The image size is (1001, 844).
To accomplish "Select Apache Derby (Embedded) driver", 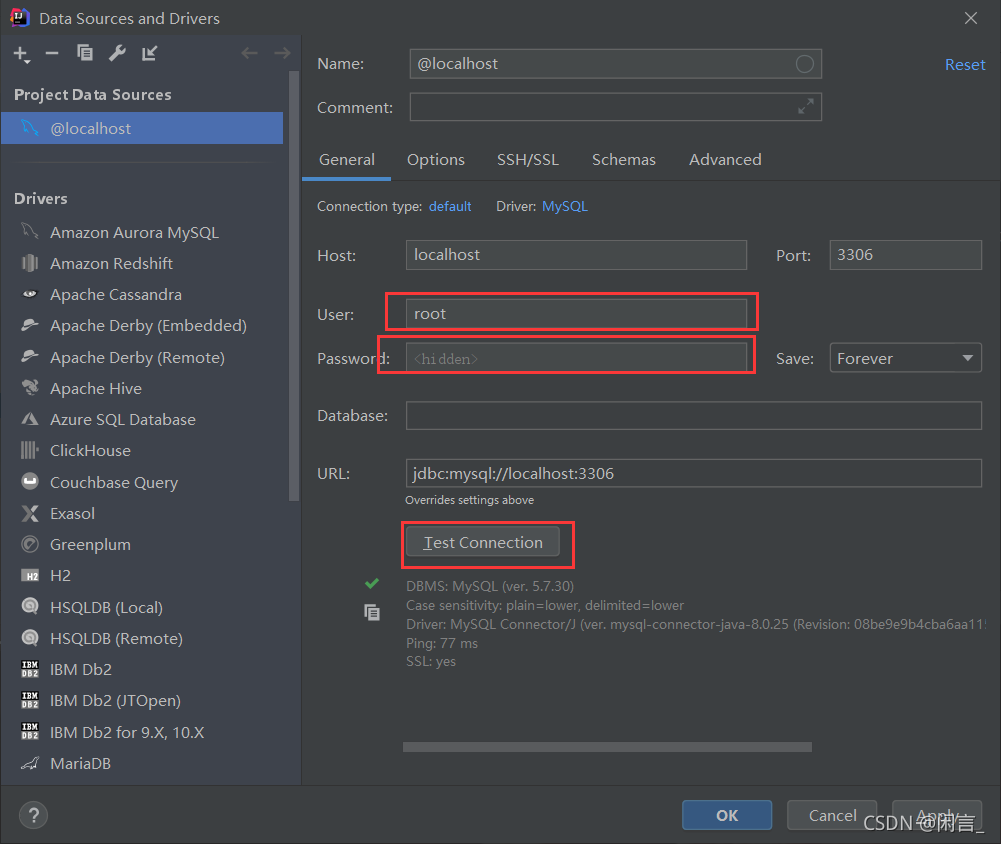I will pyautogui.click(x=148, y=326).
